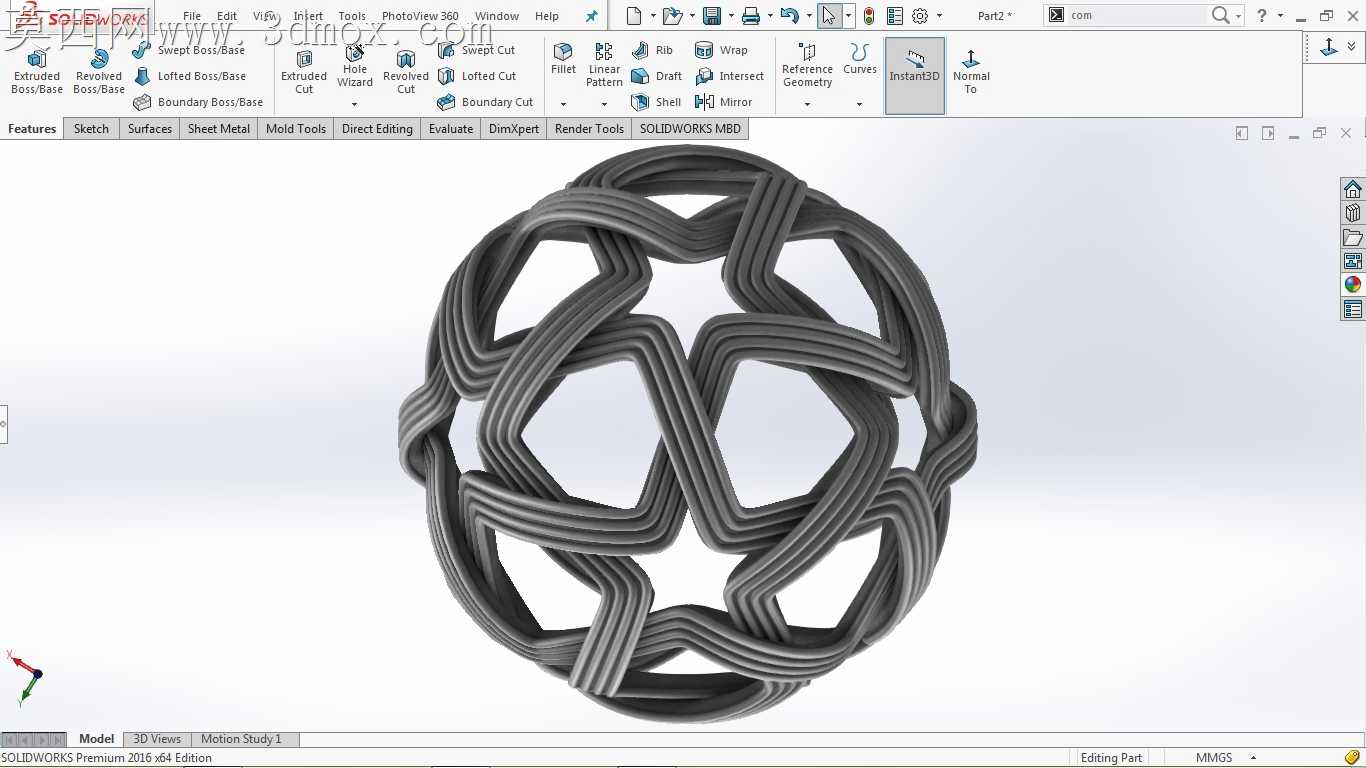Select the Revolved Boss/Base tool

tap(99, 72)
